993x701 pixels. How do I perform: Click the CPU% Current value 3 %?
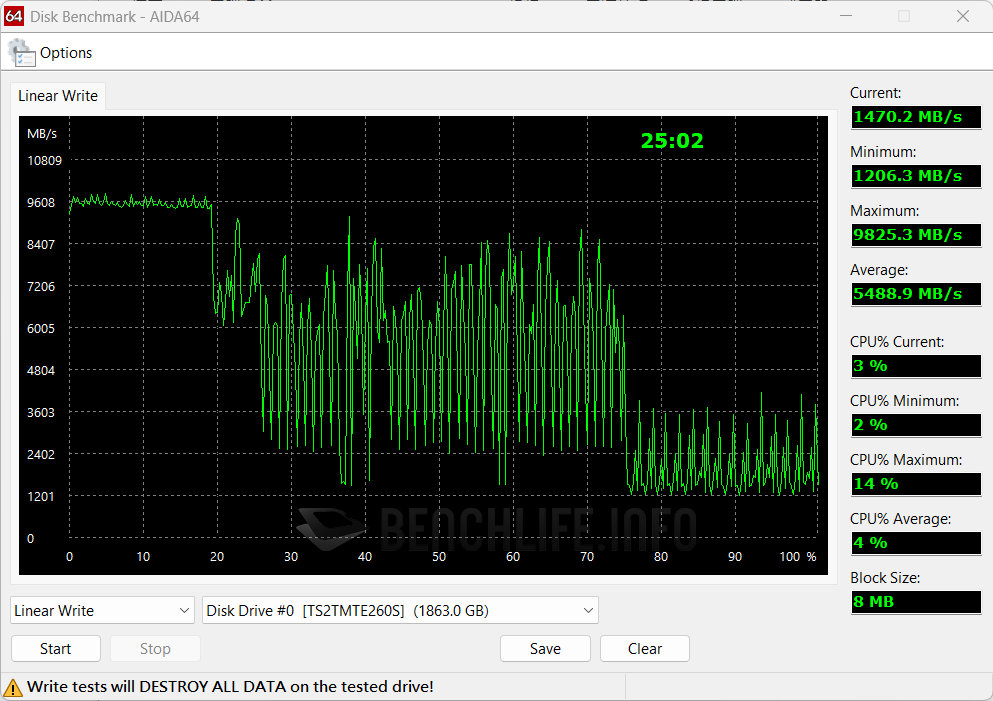[916, 366]
